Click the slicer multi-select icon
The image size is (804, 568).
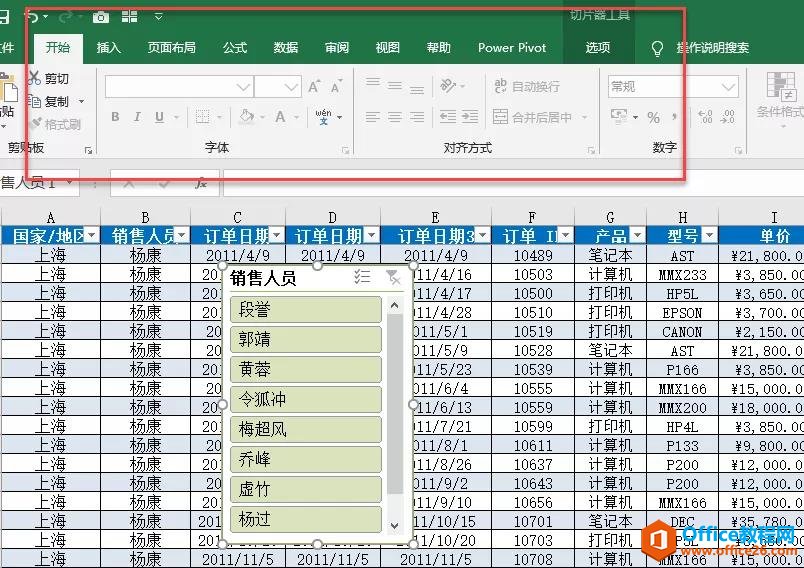[x=362, y=277]
